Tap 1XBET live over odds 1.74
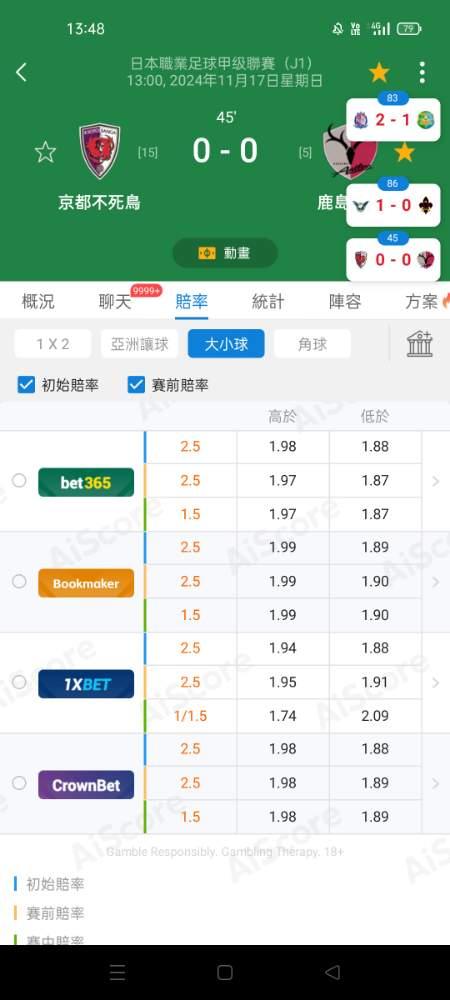Image resolution: width=450 pixels, height=1000 pixels. tap(282, 716)
